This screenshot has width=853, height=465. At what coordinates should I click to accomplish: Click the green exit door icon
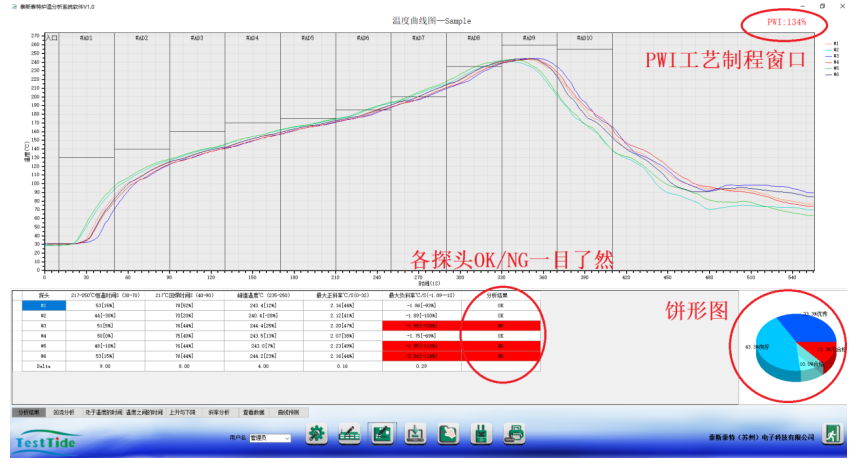pos(830,433)
